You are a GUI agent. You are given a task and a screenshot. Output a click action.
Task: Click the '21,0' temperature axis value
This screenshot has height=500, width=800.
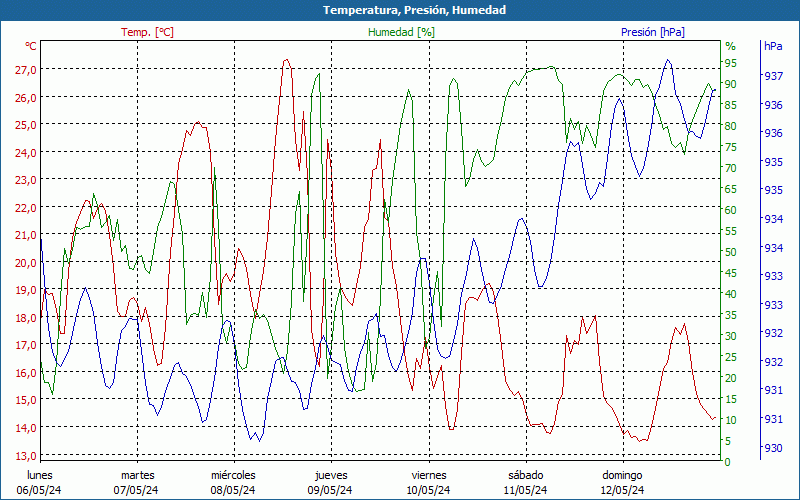26,235
